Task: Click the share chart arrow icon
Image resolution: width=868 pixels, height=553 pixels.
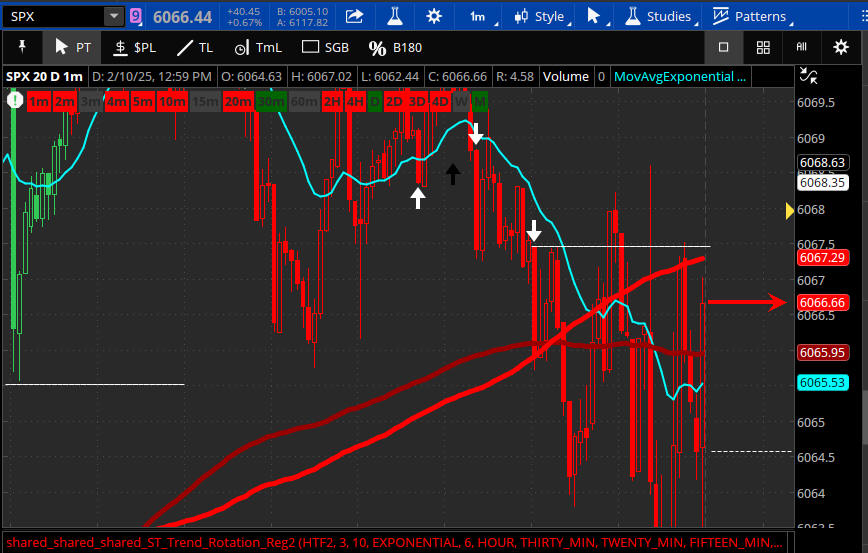Action: (354, 16)
